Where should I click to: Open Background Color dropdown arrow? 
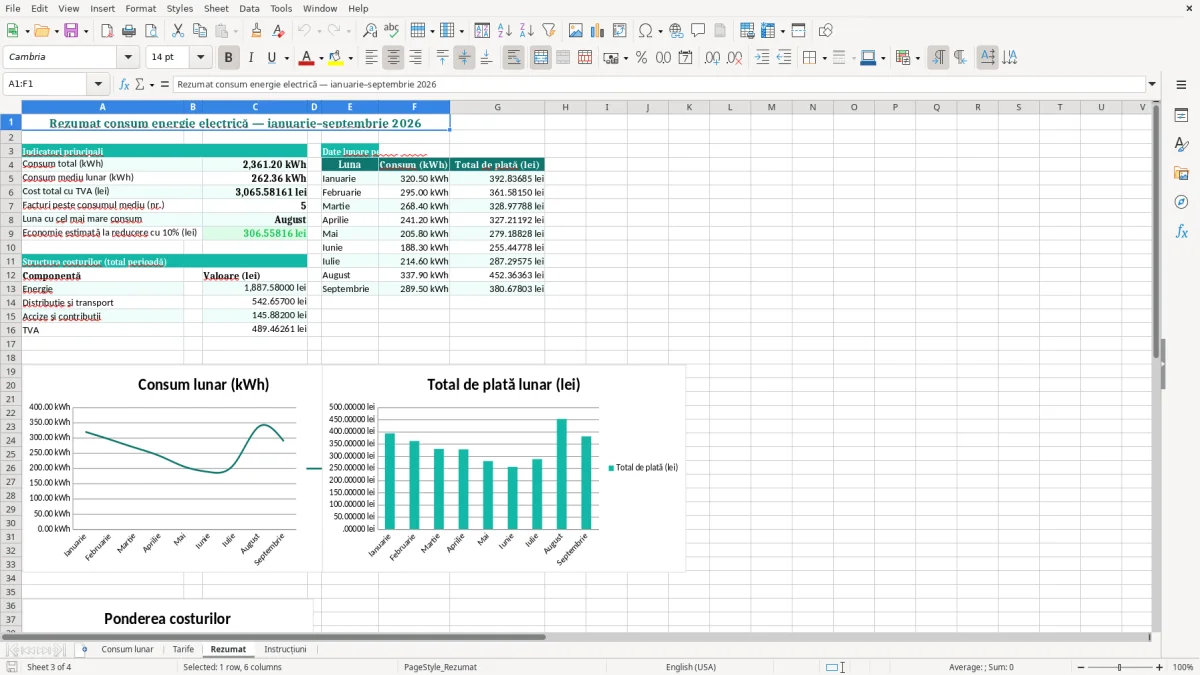click(x=350, y=59)
